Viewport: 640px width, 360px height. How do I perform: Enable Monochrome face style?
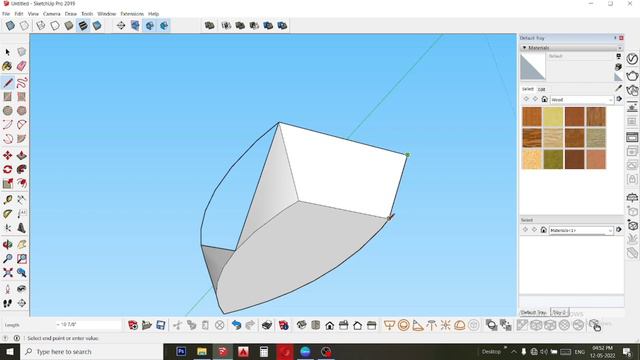97,26
